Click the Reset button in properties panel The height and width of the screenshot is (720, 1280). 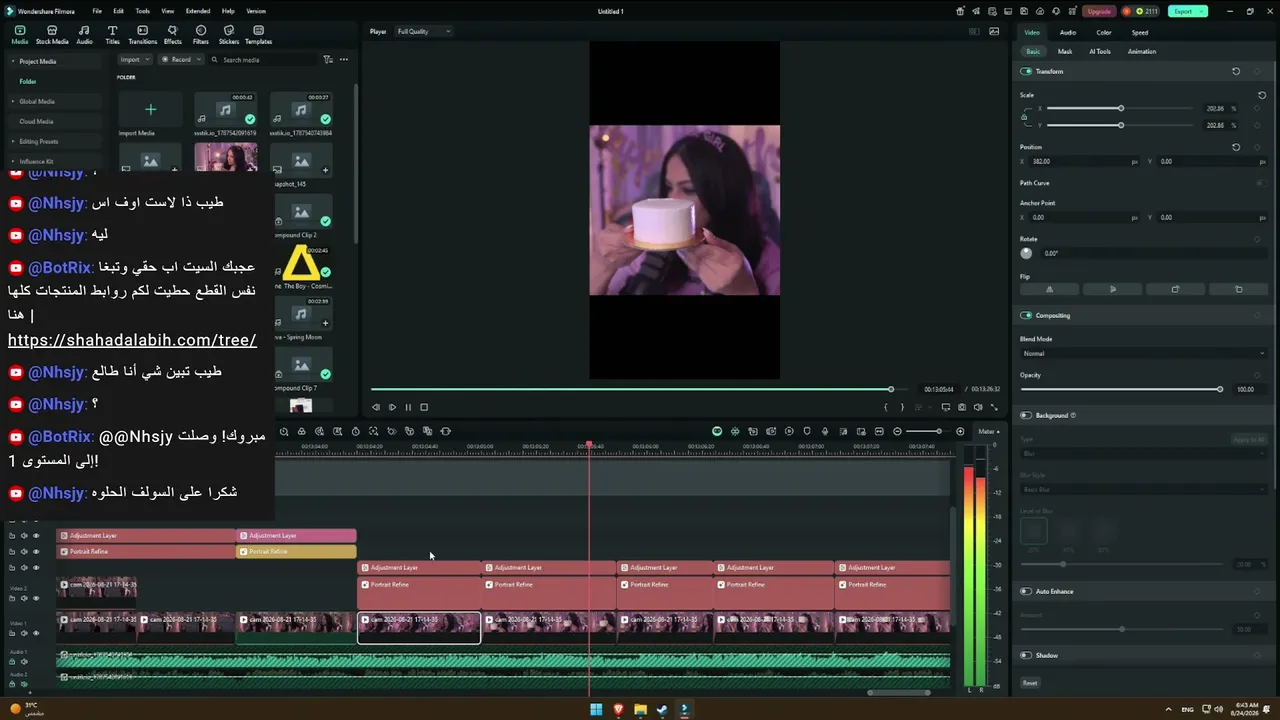(1030, 683)
